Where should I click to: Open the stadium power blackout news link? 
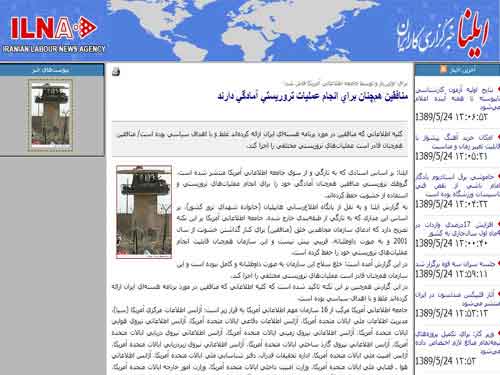pos(457,185)
